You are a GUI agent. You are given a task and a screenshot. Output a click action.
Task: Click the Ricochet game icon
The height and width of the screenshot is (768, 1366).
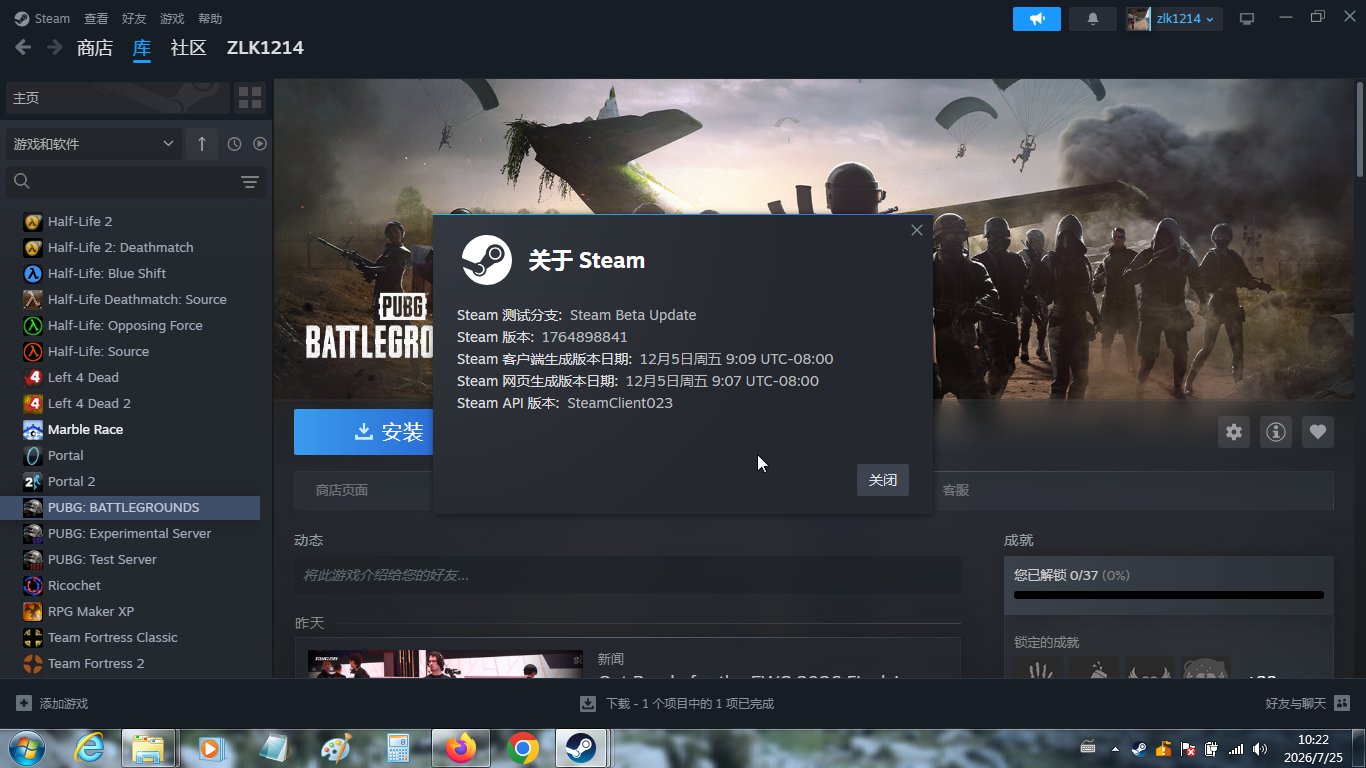coord(33,585)
